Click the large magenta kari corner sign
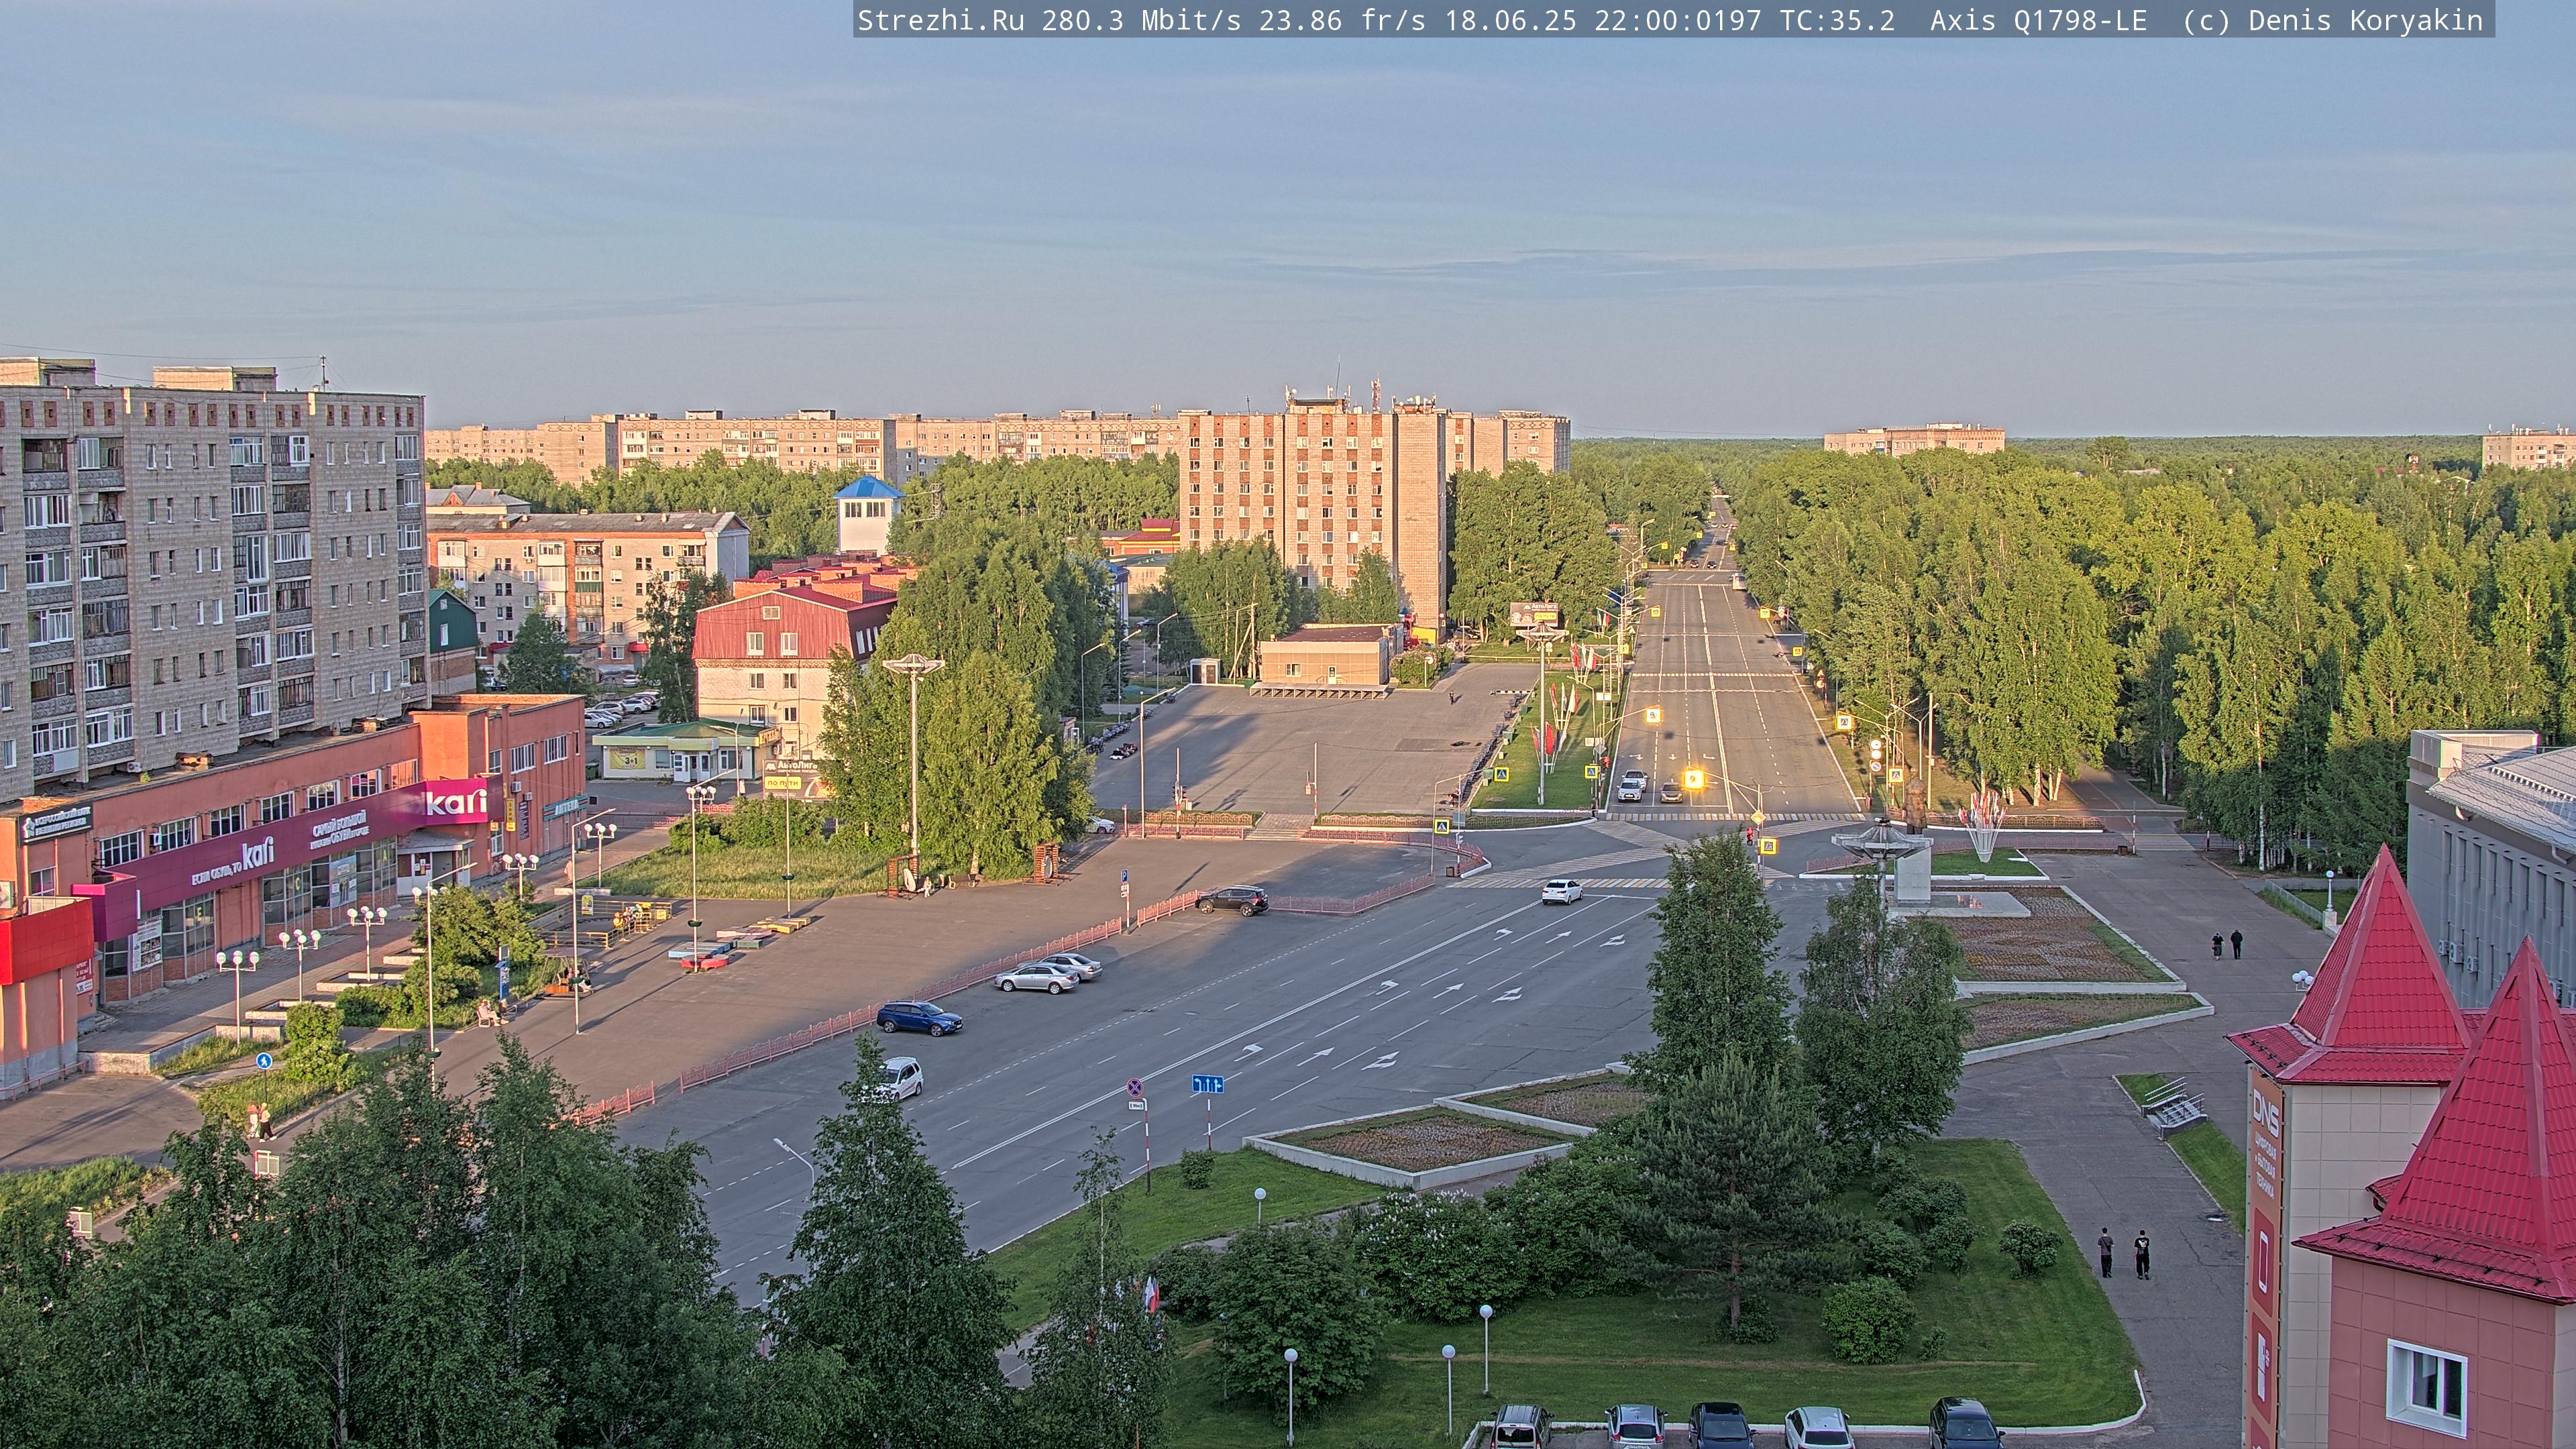Image resolution: width=2576 pixels, height=1449 pixels. point(457,803)
